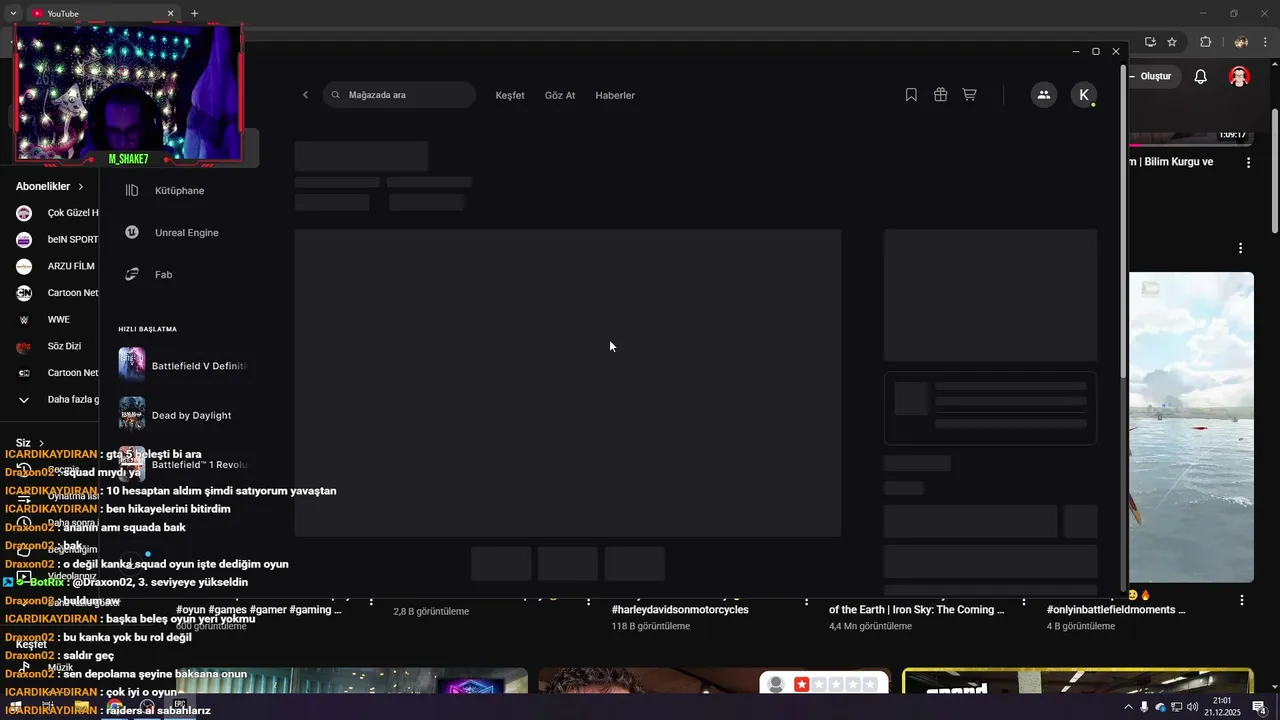Screen dimensions: 1280x720
Task: Minimize the Epic Games launcher window
Action: [x=1076, y=51]
